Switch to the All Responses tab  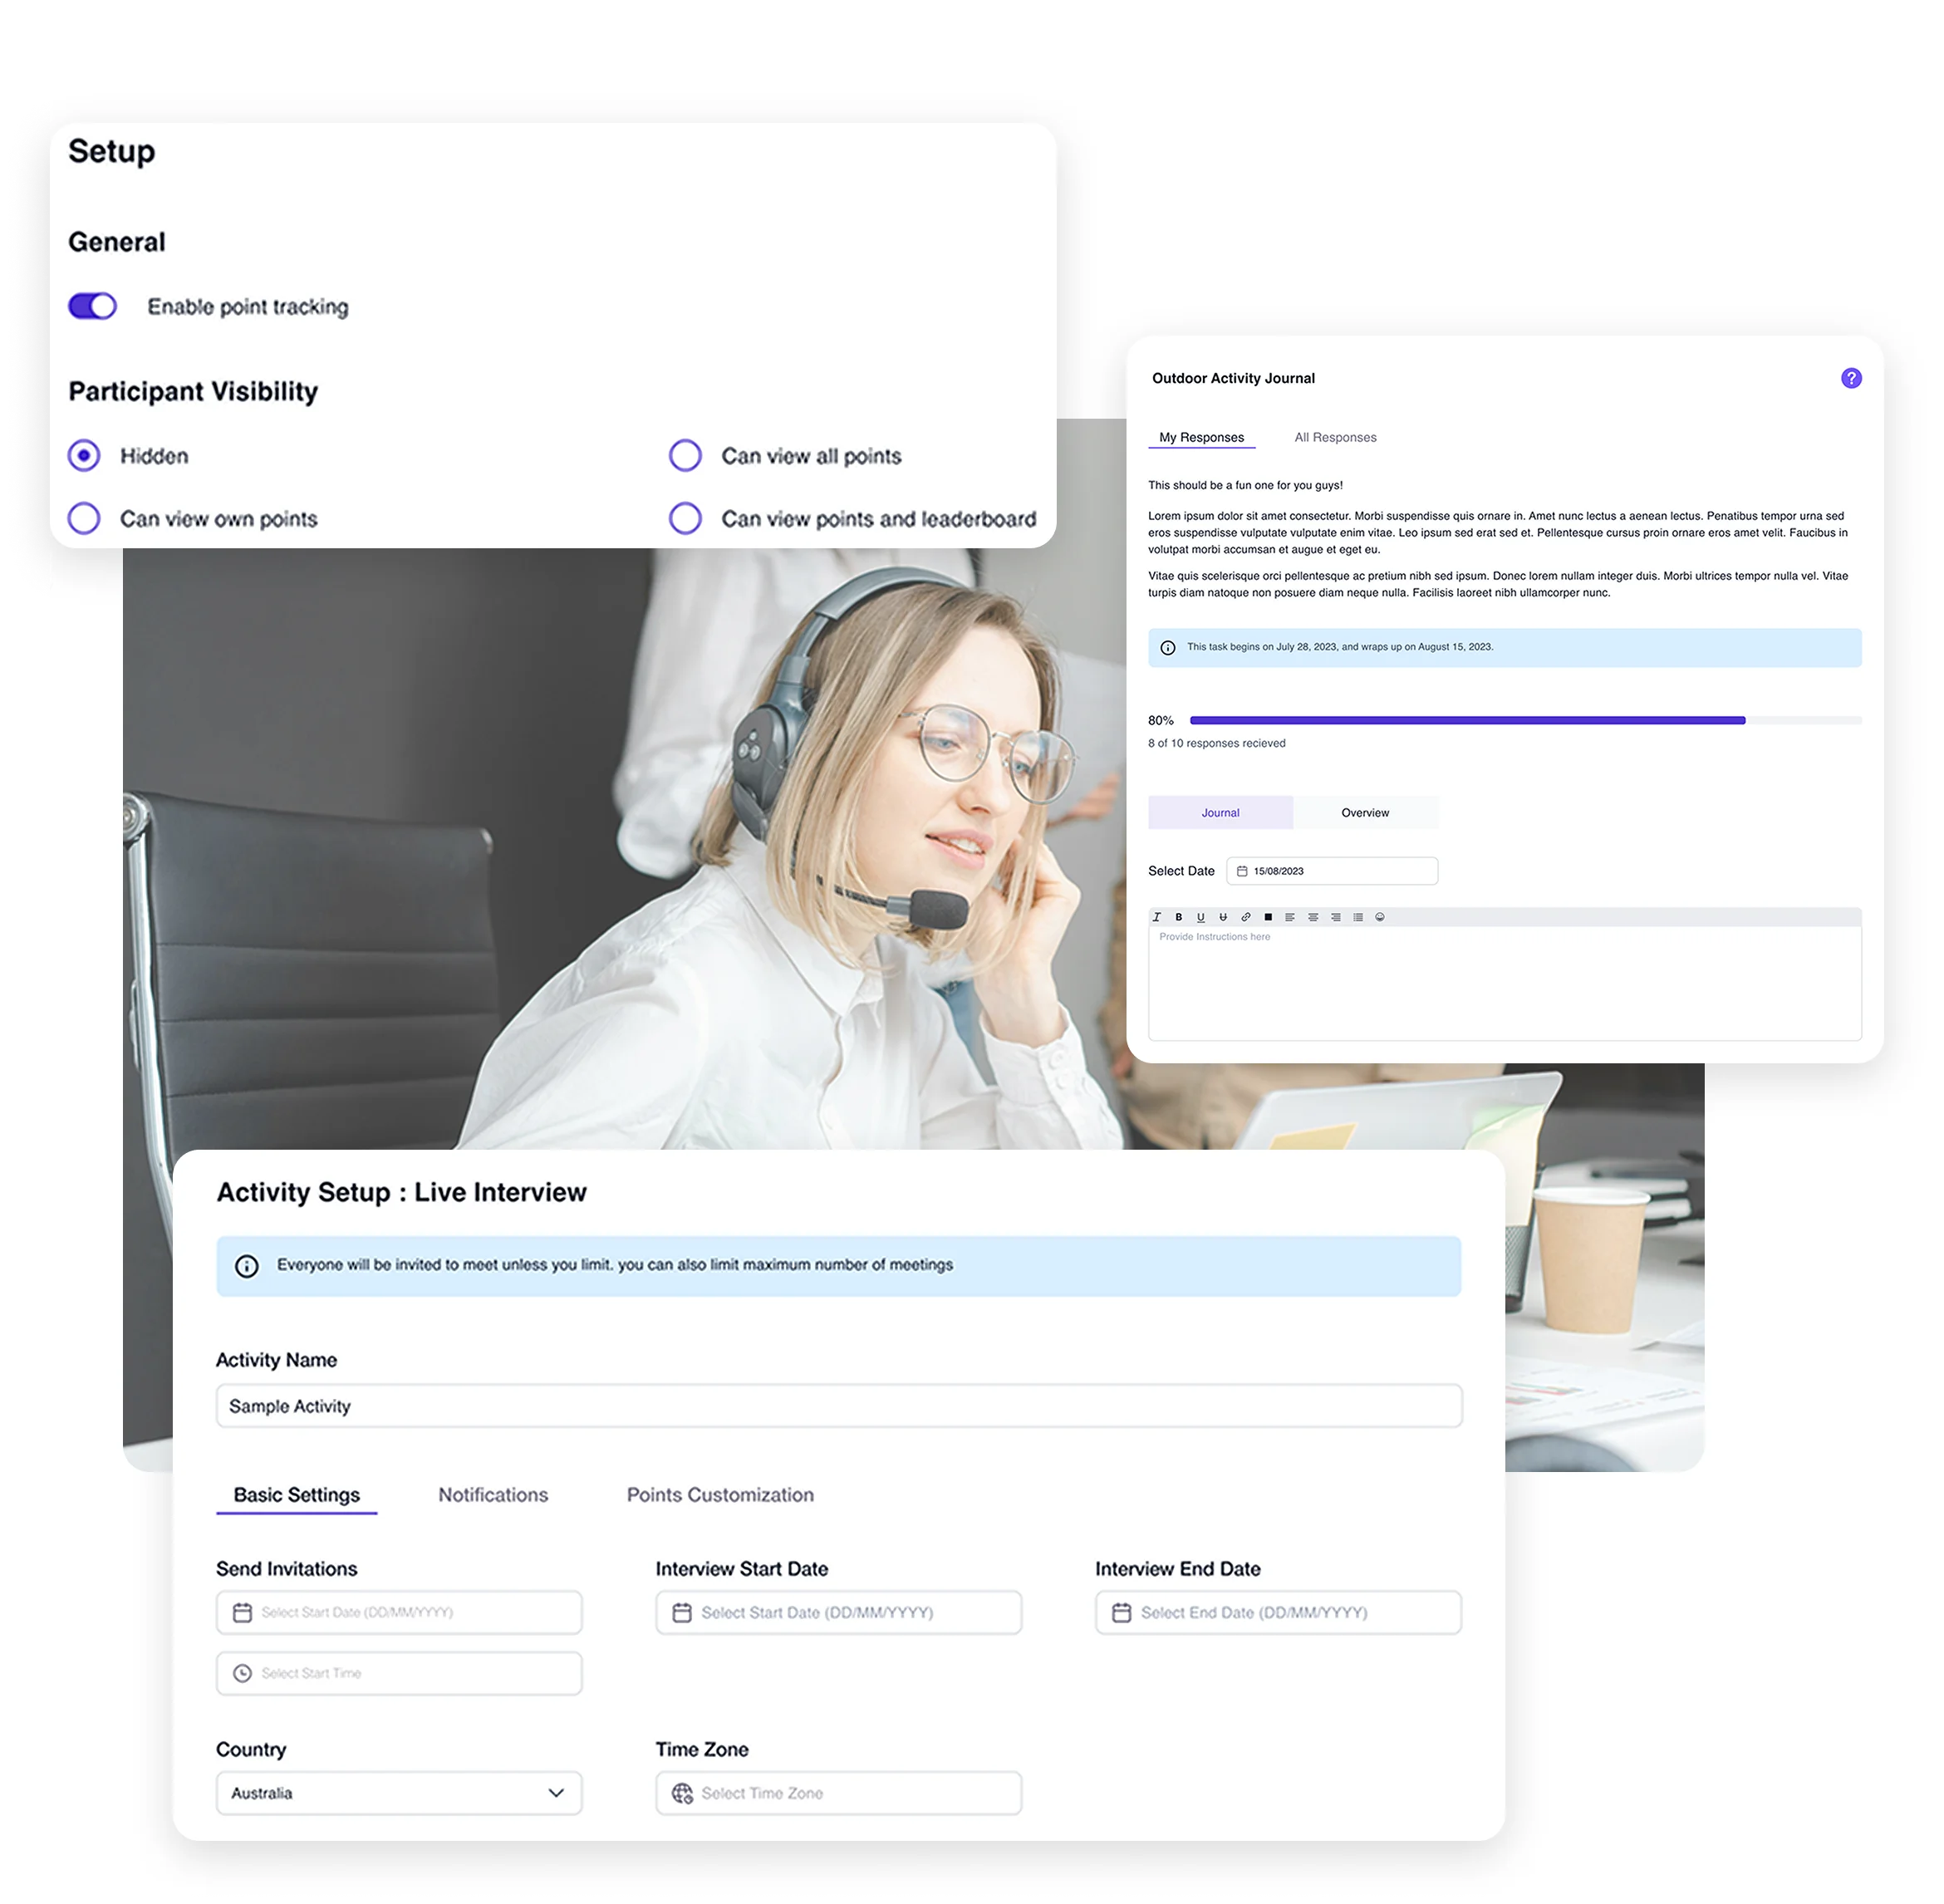(1335, 437)
